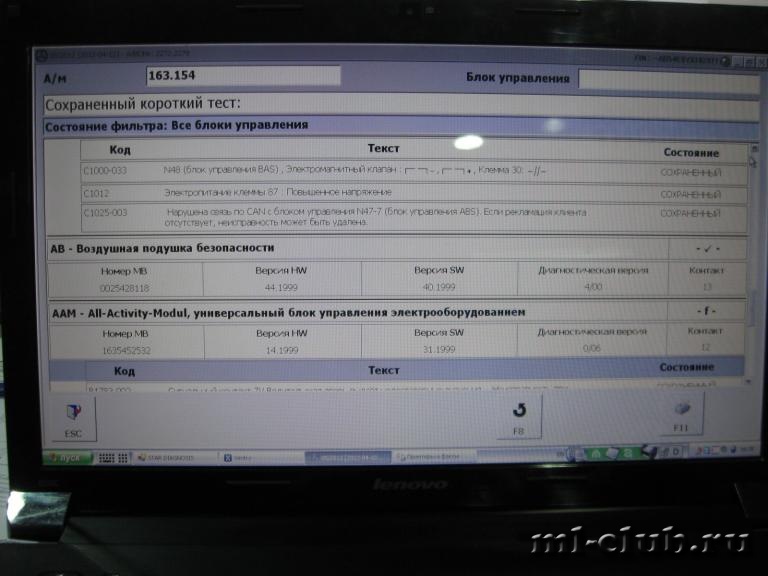The height and width of the screenshot is (576, 768).
Task: Click the Сохраненный короткий тест heading
Action: coord(143,104)
